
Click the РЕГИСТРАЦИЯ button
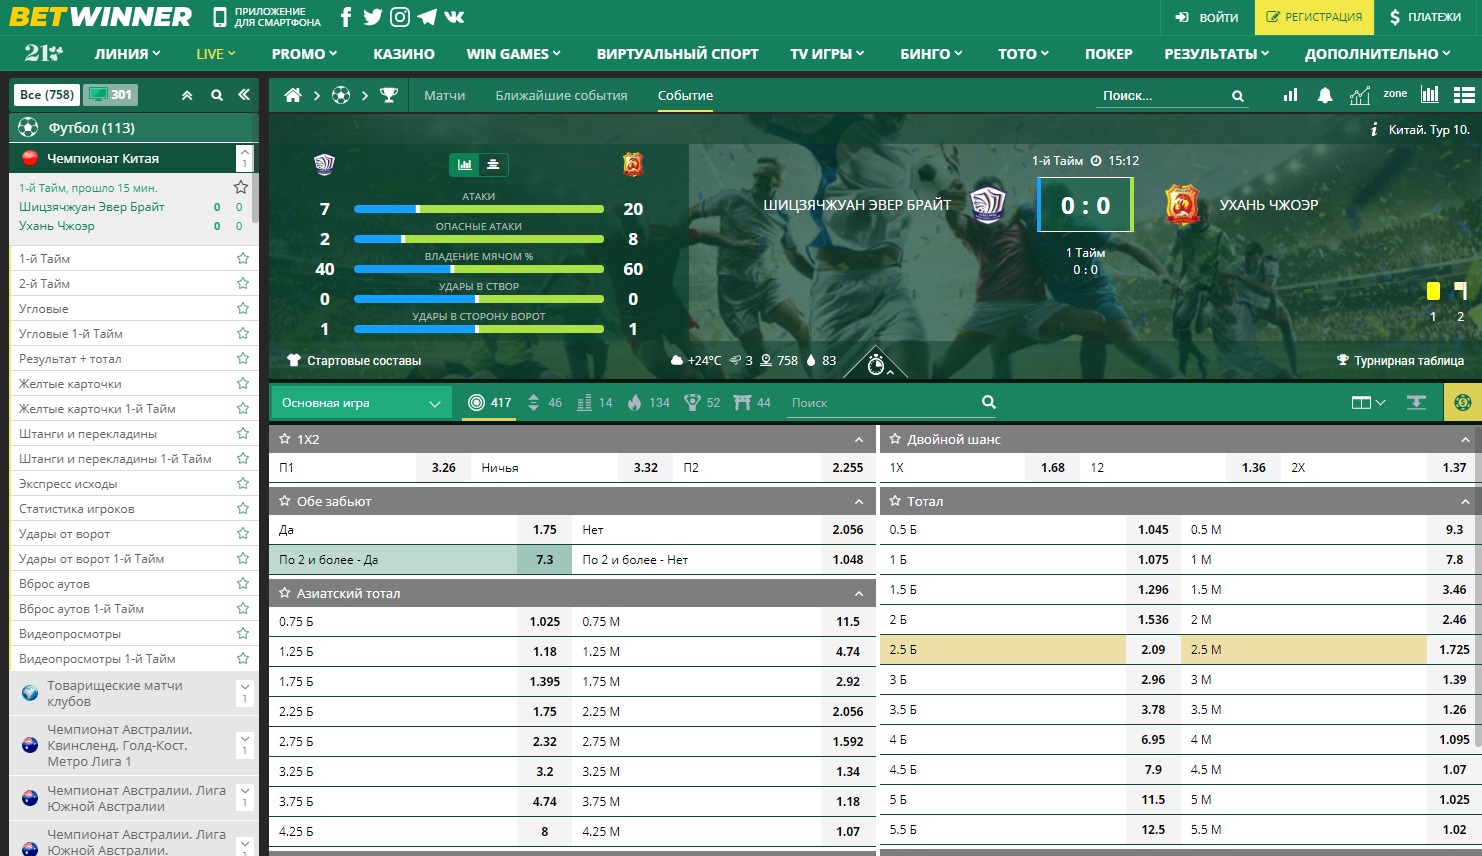click(x=1314, y=17)
